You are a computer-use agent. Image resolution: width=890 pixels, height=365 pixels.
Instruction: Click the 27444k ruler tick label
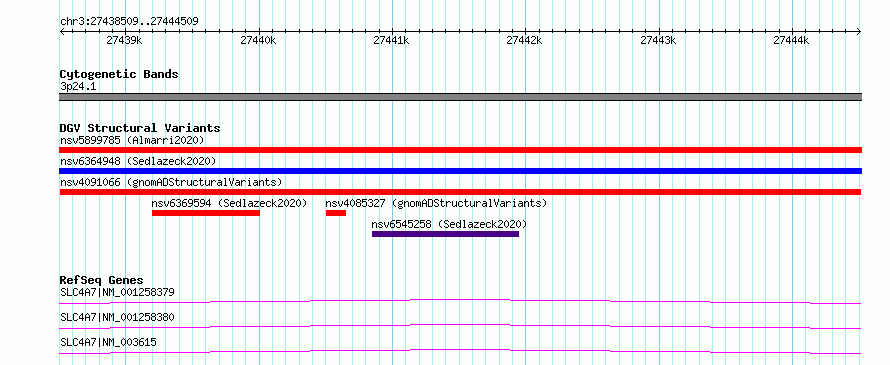(791, 40)
